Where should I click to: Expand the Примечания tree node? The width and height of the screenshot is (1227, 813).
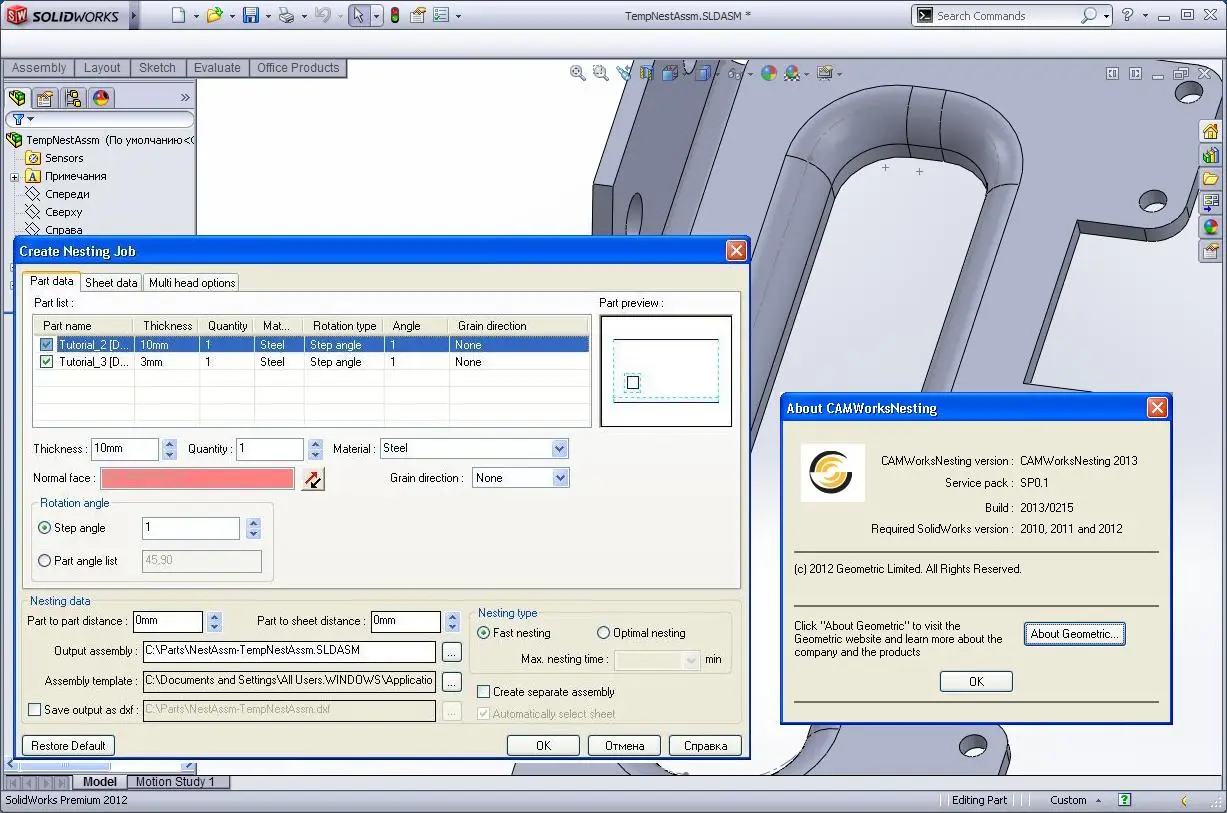[15, 177]
